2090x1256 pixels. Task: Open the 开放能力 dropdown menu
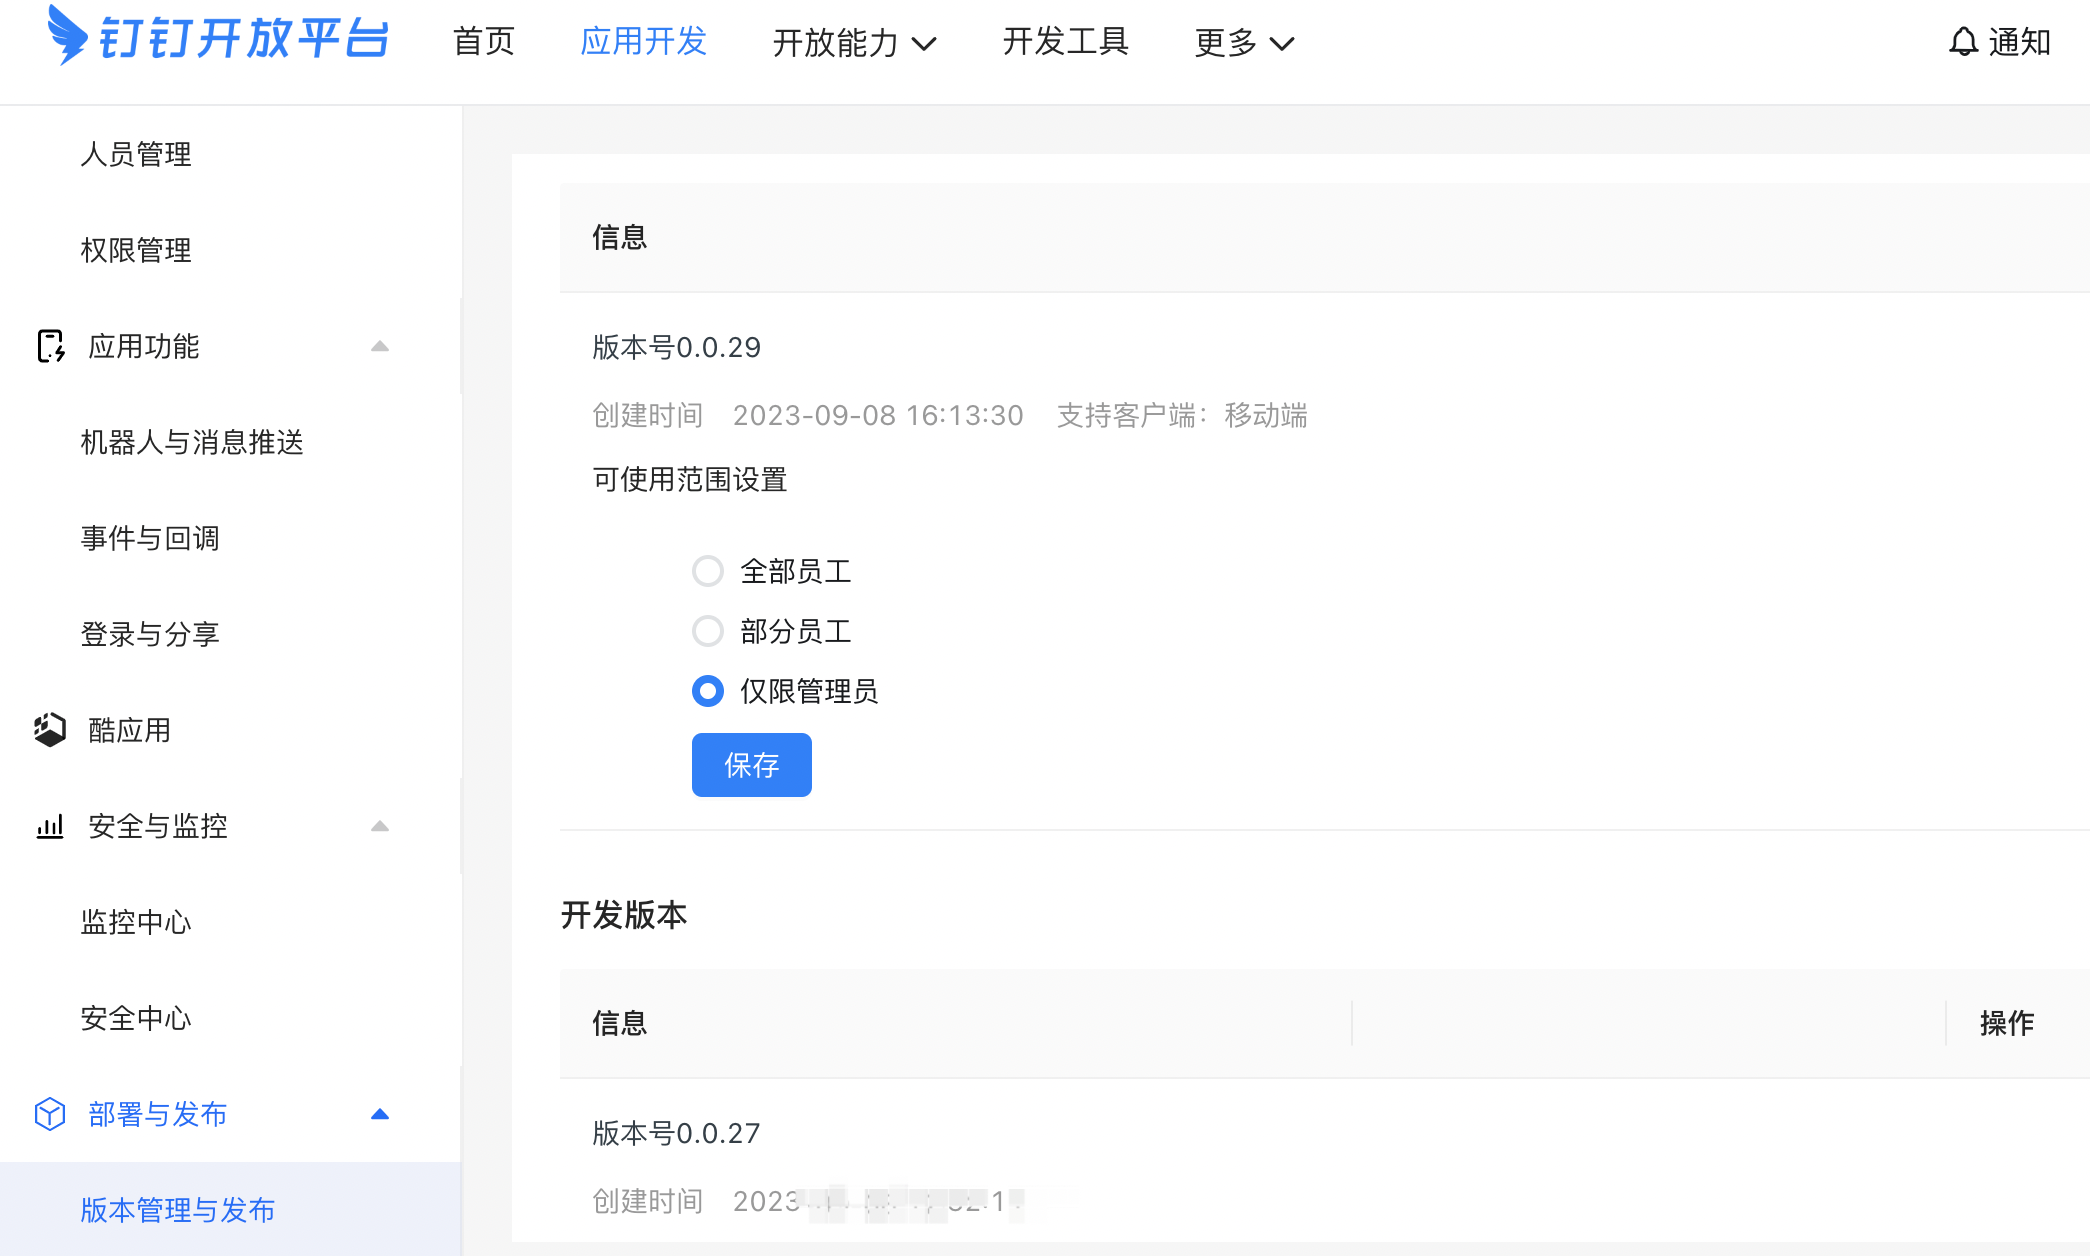point(854,43)
